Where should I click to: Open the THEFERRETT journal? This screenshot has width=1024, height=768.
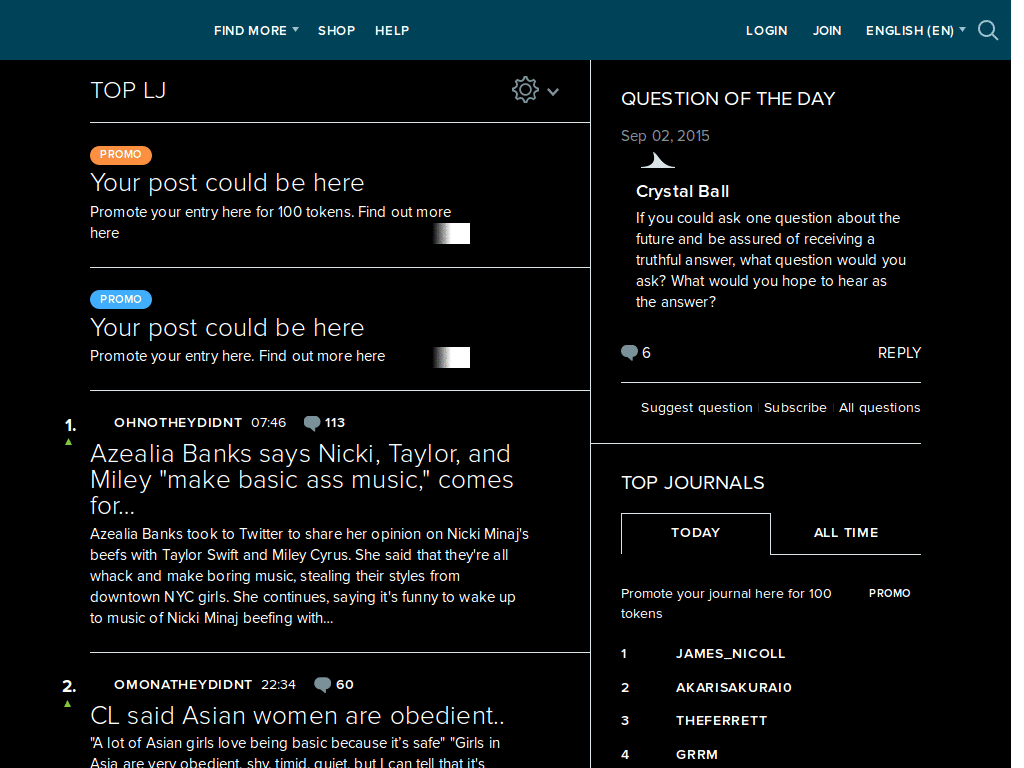coord(721,721)
